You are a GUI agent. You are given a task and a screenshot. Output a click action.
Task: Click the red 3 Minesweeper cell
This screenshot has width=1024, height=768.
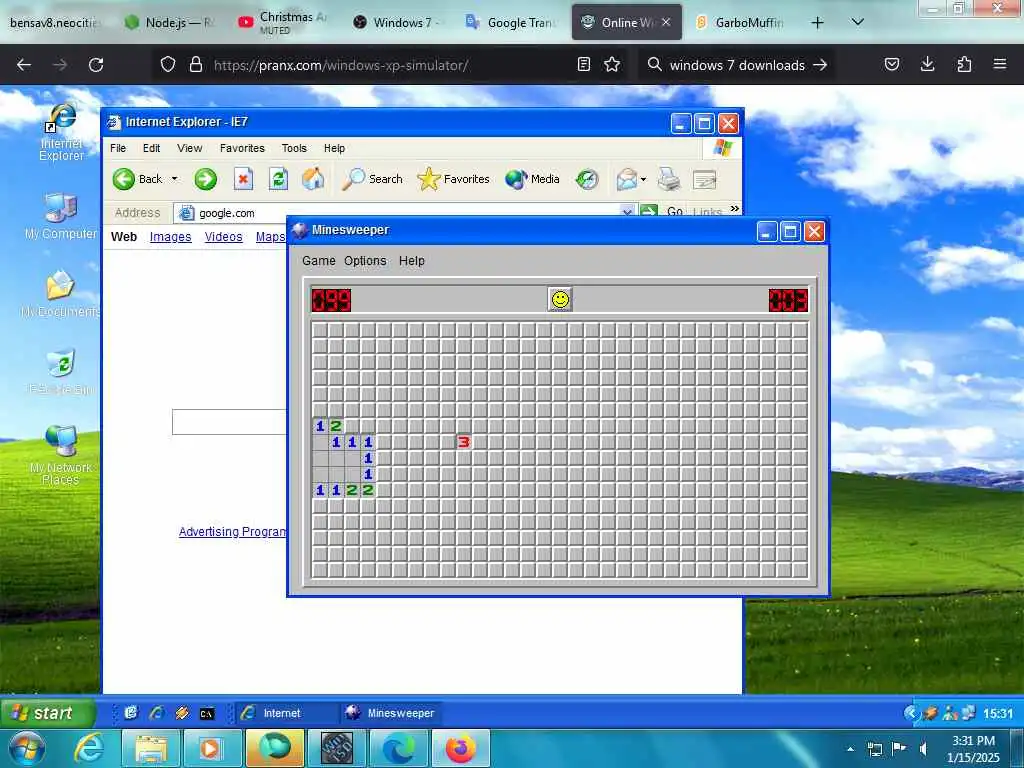pyautogui.click(x=464, y=442)
